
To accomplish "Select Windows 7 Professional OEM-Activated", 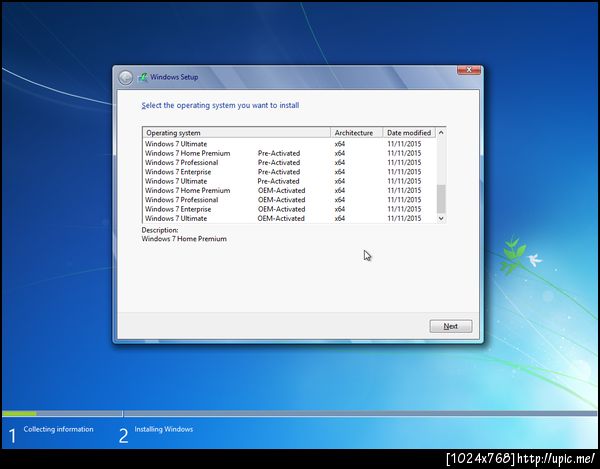I will tap(289, 200).
